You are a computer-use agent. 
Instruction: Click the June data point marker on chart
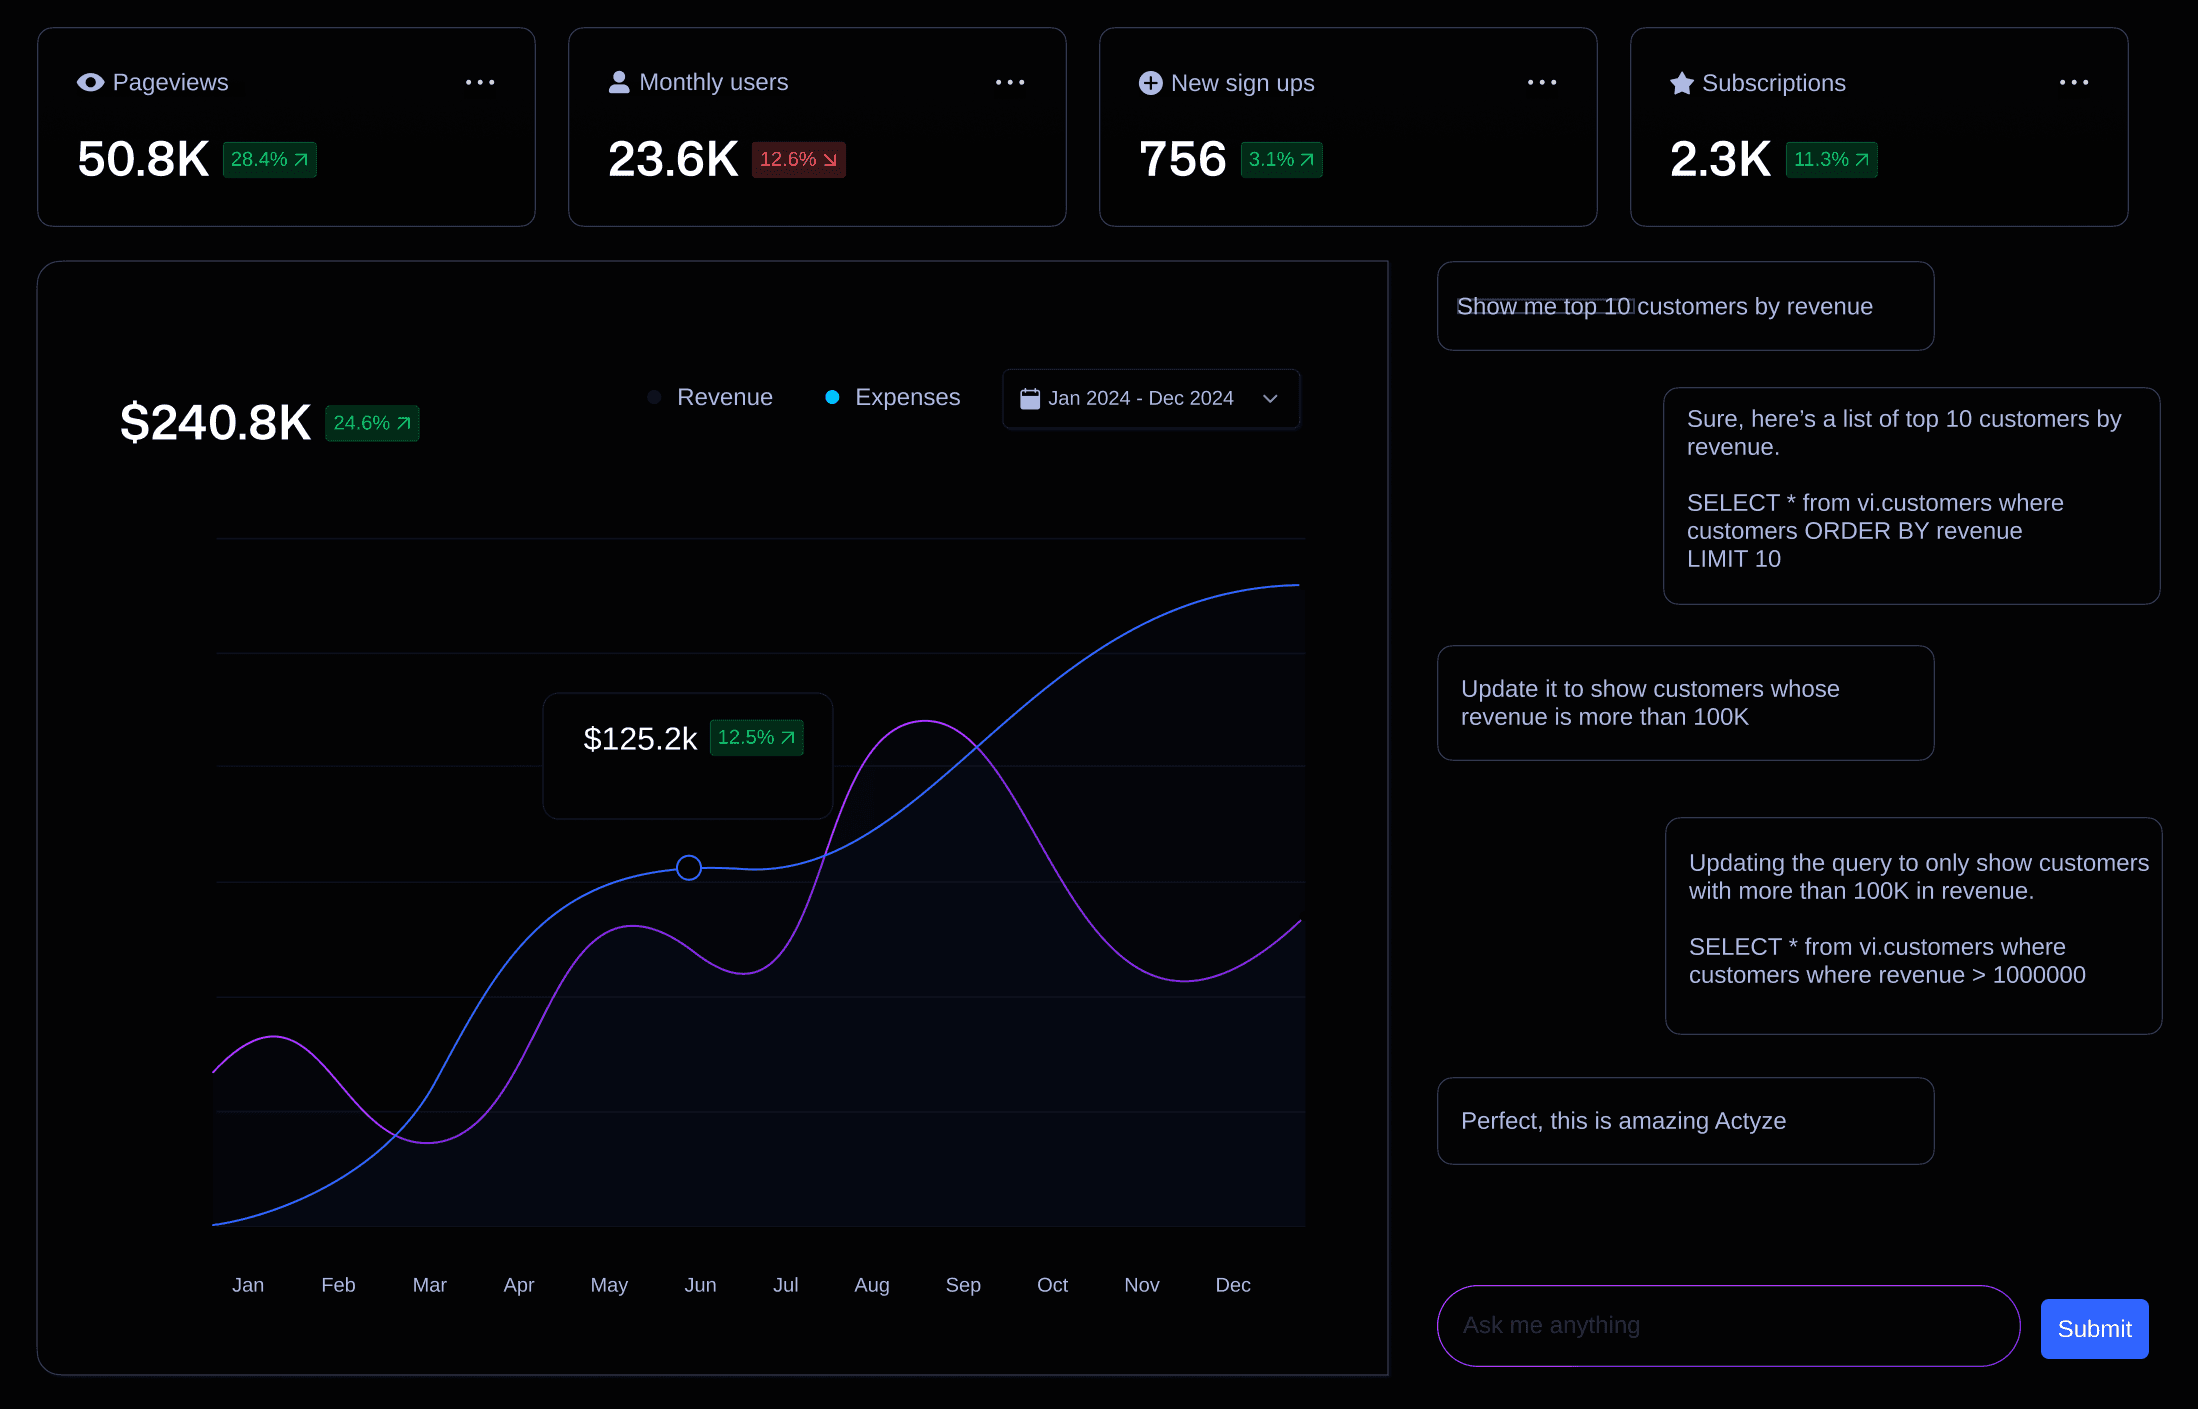tap(689, 868)
